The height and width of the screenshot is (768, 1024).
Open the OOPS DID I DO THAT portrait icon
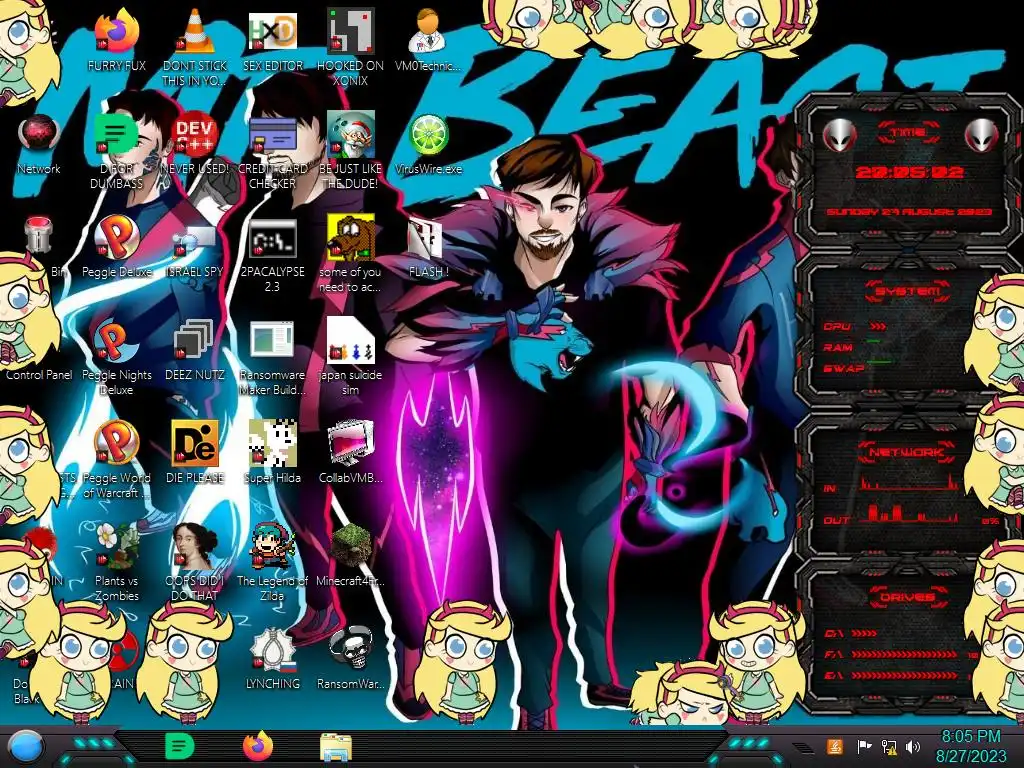point(195,547)
